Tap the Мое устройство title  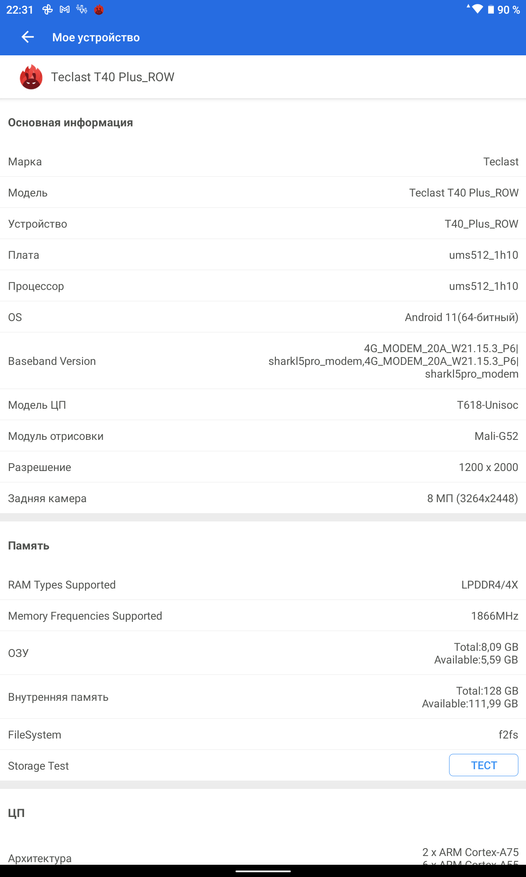coord(96,37)
